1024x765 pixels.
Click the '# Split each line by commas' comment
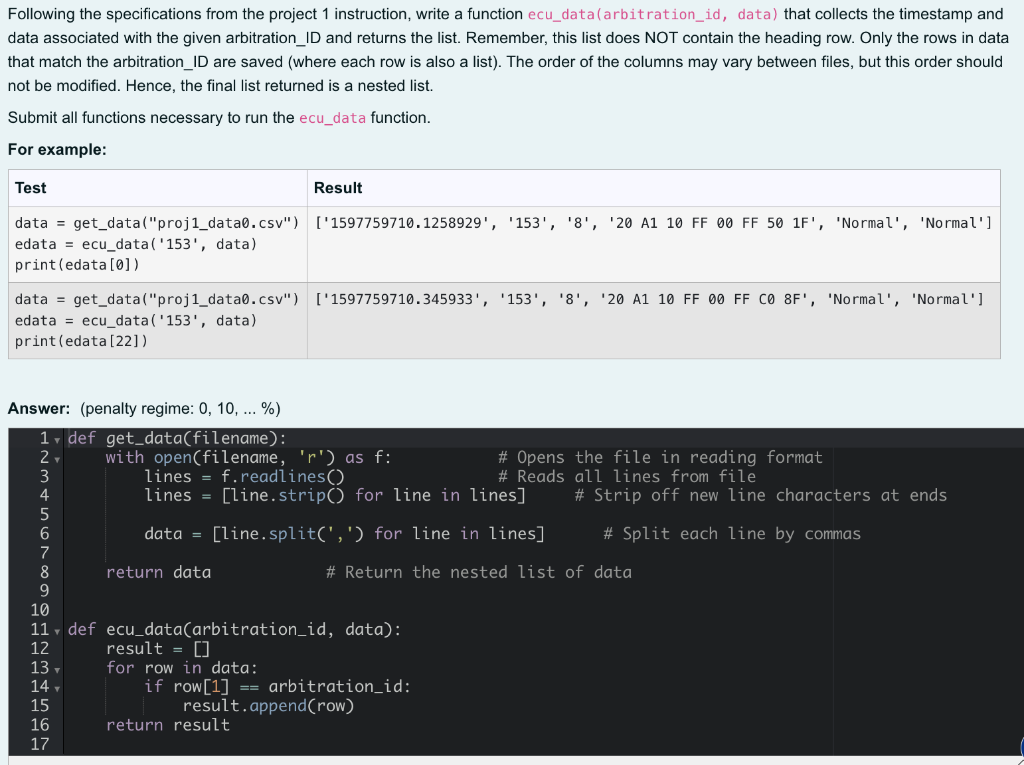(732, 534)
